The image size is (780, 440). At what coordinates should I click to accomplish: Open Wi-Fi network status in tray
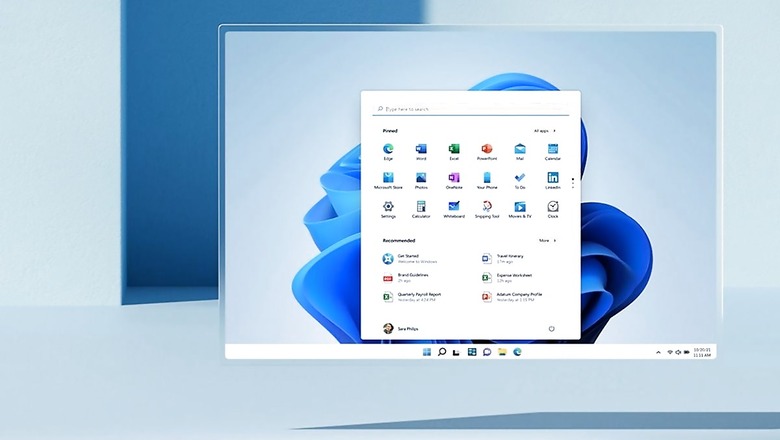[670, 352]
